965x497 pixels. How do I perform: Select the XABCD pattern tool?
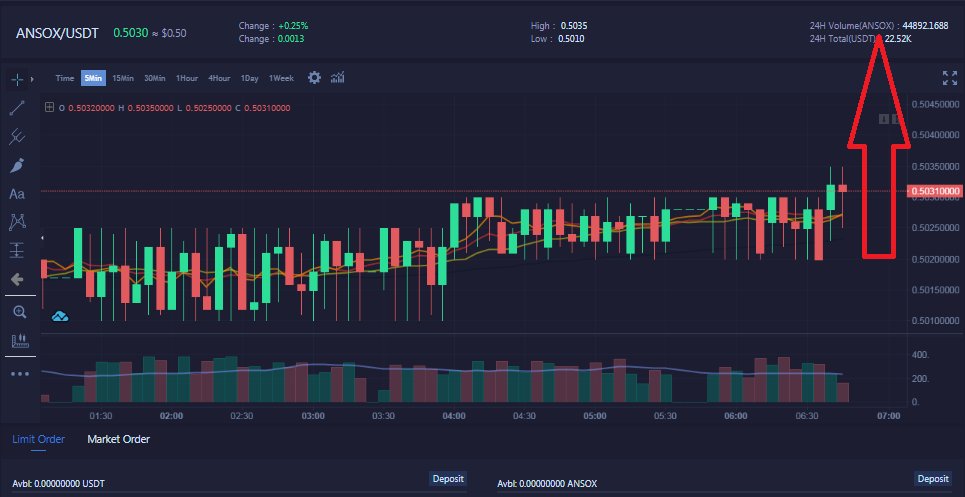[x=17, y=222]
